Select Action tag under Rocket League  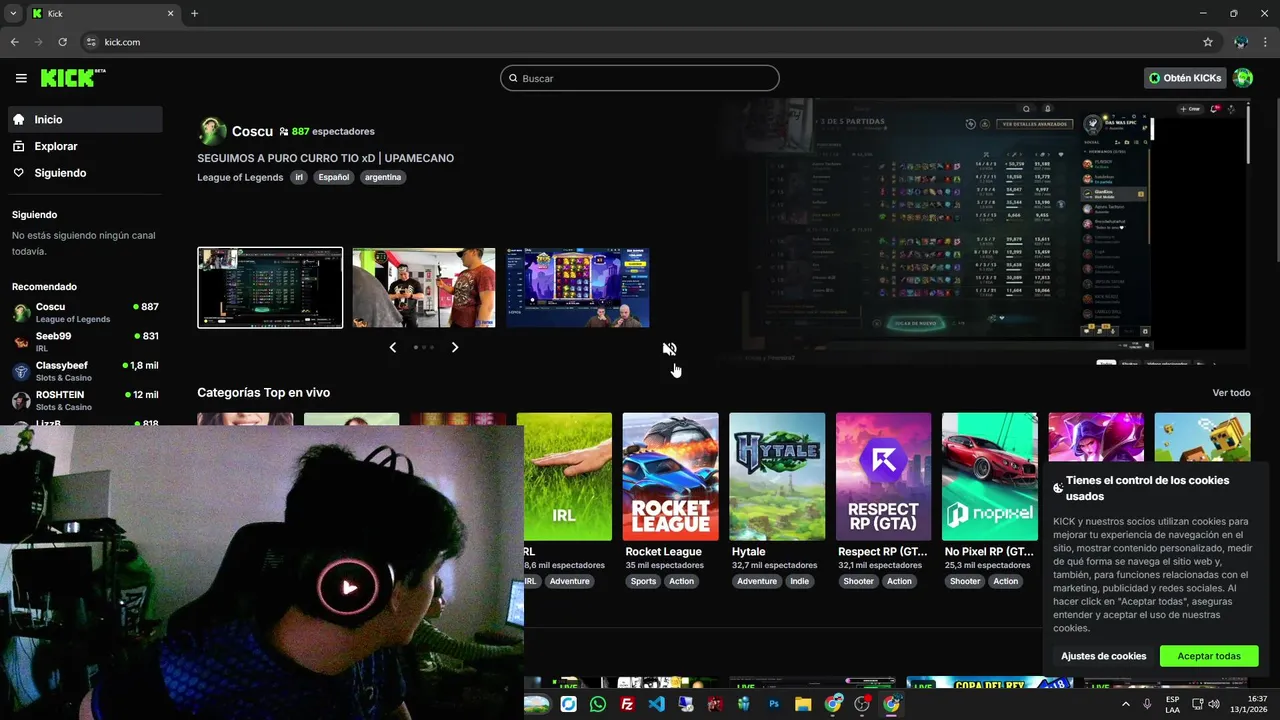tap(681, 581)
